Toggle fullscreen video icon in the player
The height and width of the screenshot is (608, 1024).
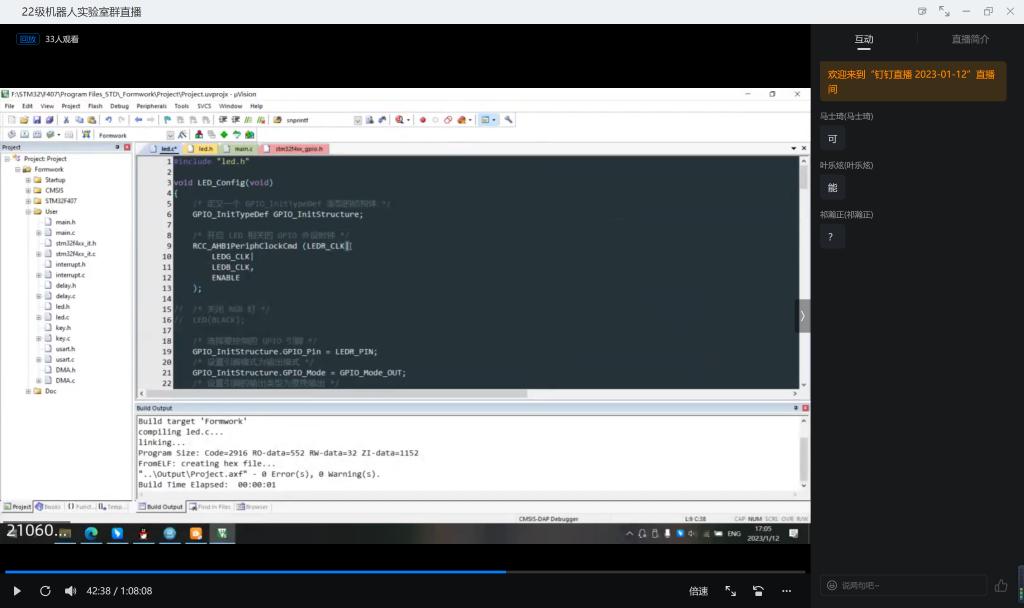[730, 591]
